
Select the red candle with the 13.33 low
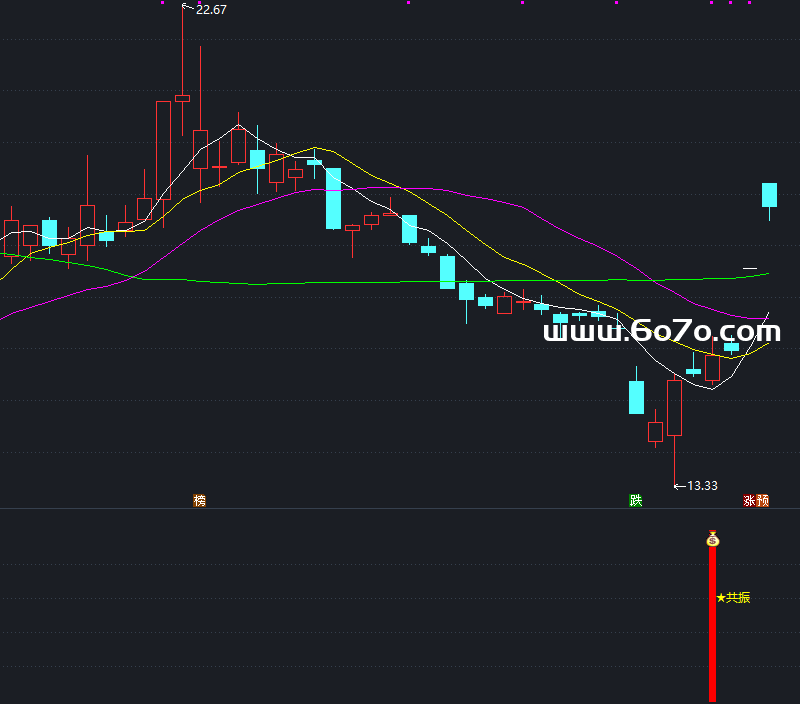point(675,407)
